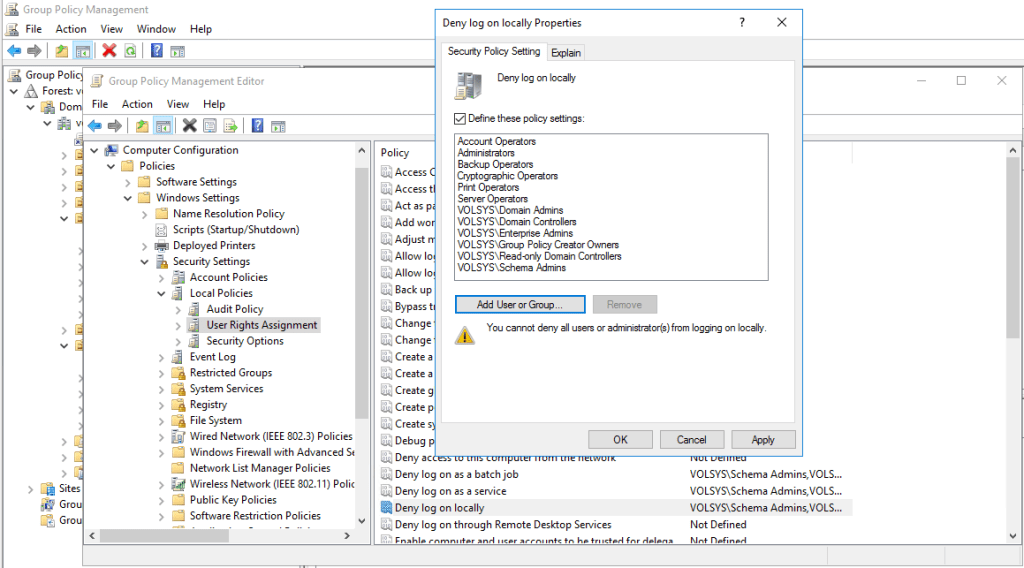Click the Back arrow in Editor toolbar
The width and height of the screenshot is (1024, 568).
pos(94,125)
